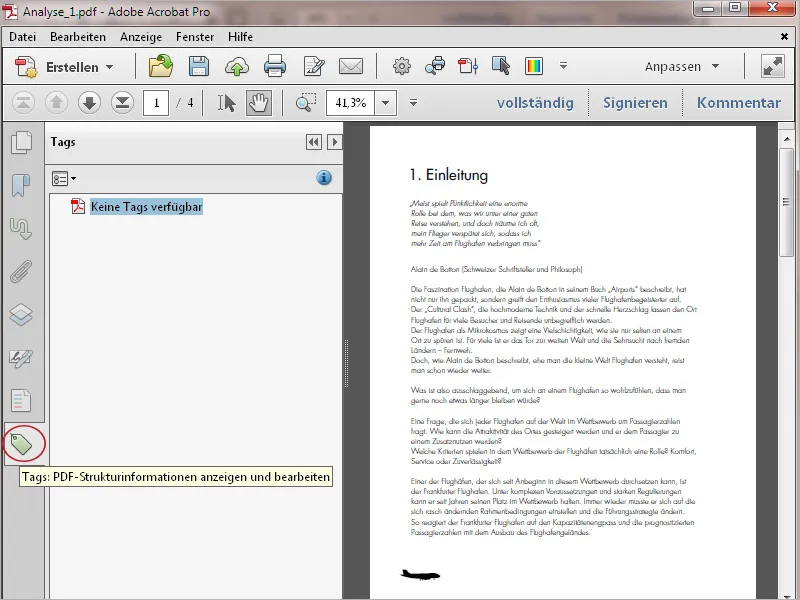Click the Erstellen create PDF icon
800x600 pixels.
pyautogui.click(x=26, y=67)
